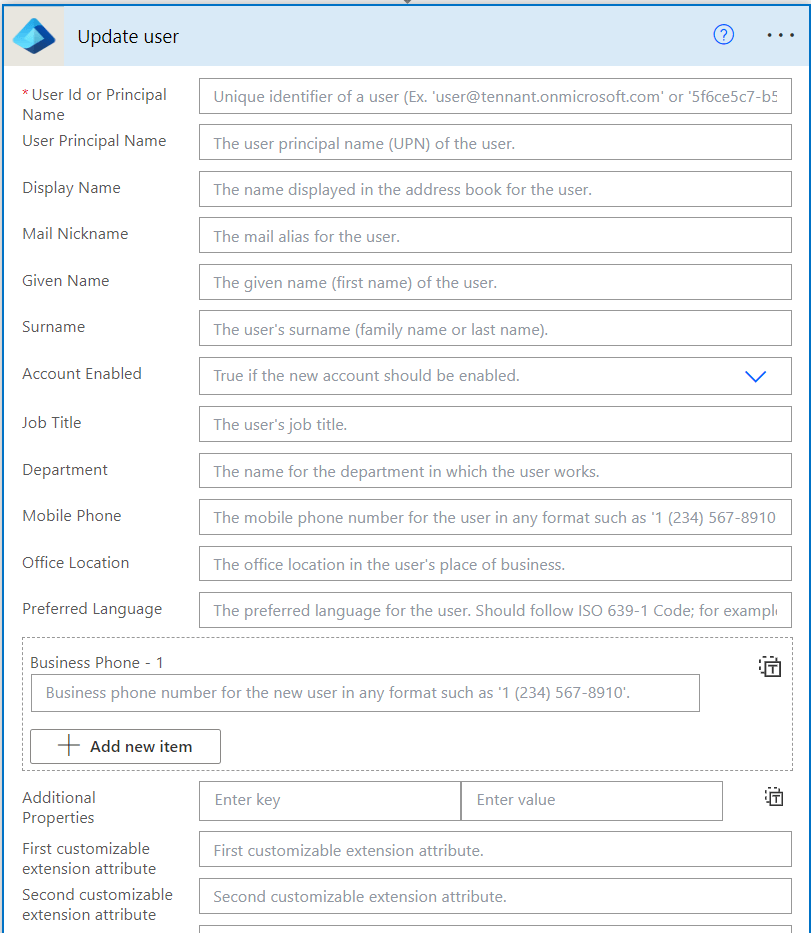Viewport: 811px width, 933px height.
Task: Focus the Given Name input box
Action: tap(495, 282)
